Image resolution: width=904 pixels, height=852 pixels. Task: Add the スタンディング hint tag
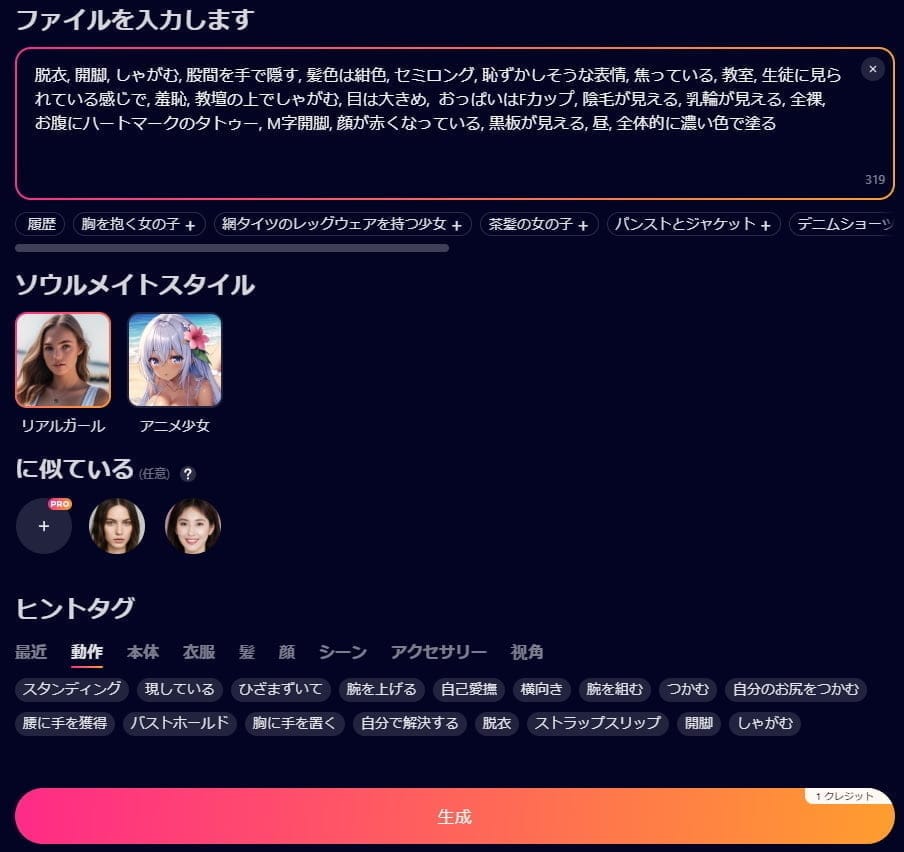(x=72, y=689)
